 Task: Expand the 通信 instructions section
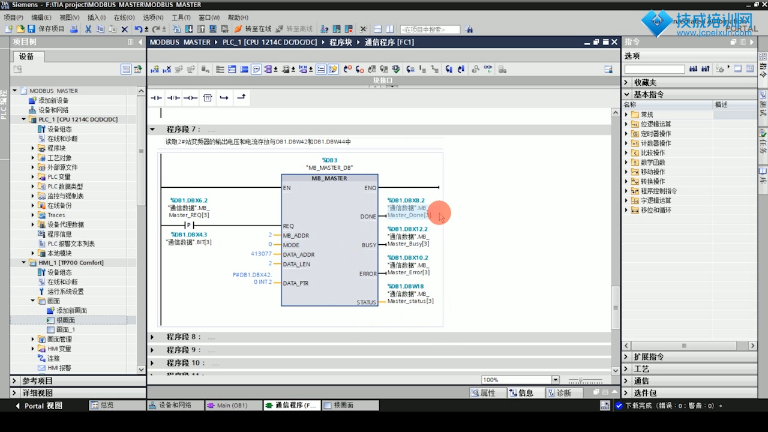626,381
